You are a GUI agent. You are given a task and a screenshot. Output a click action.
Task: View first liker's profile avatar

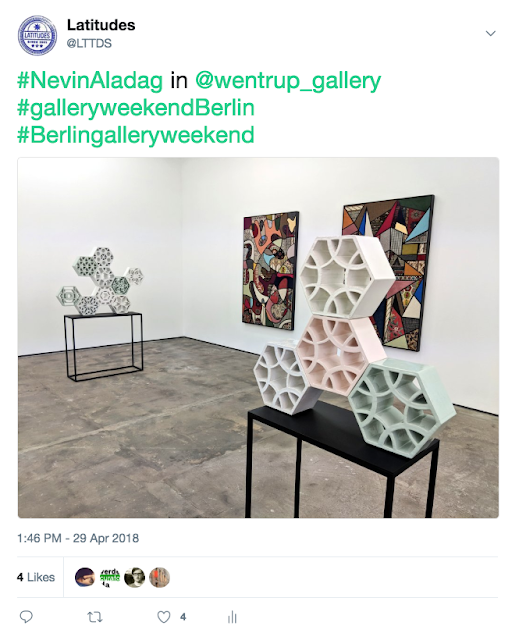coord(84,577)
